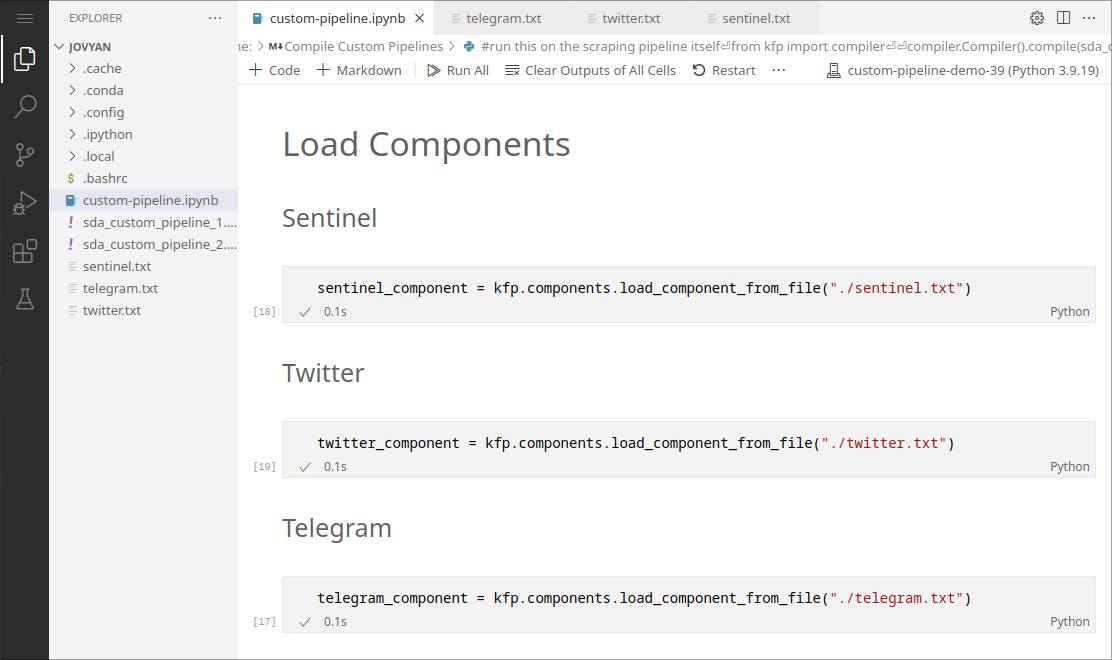Close the custom-pipeline.ipynb tab

[420, 18]
